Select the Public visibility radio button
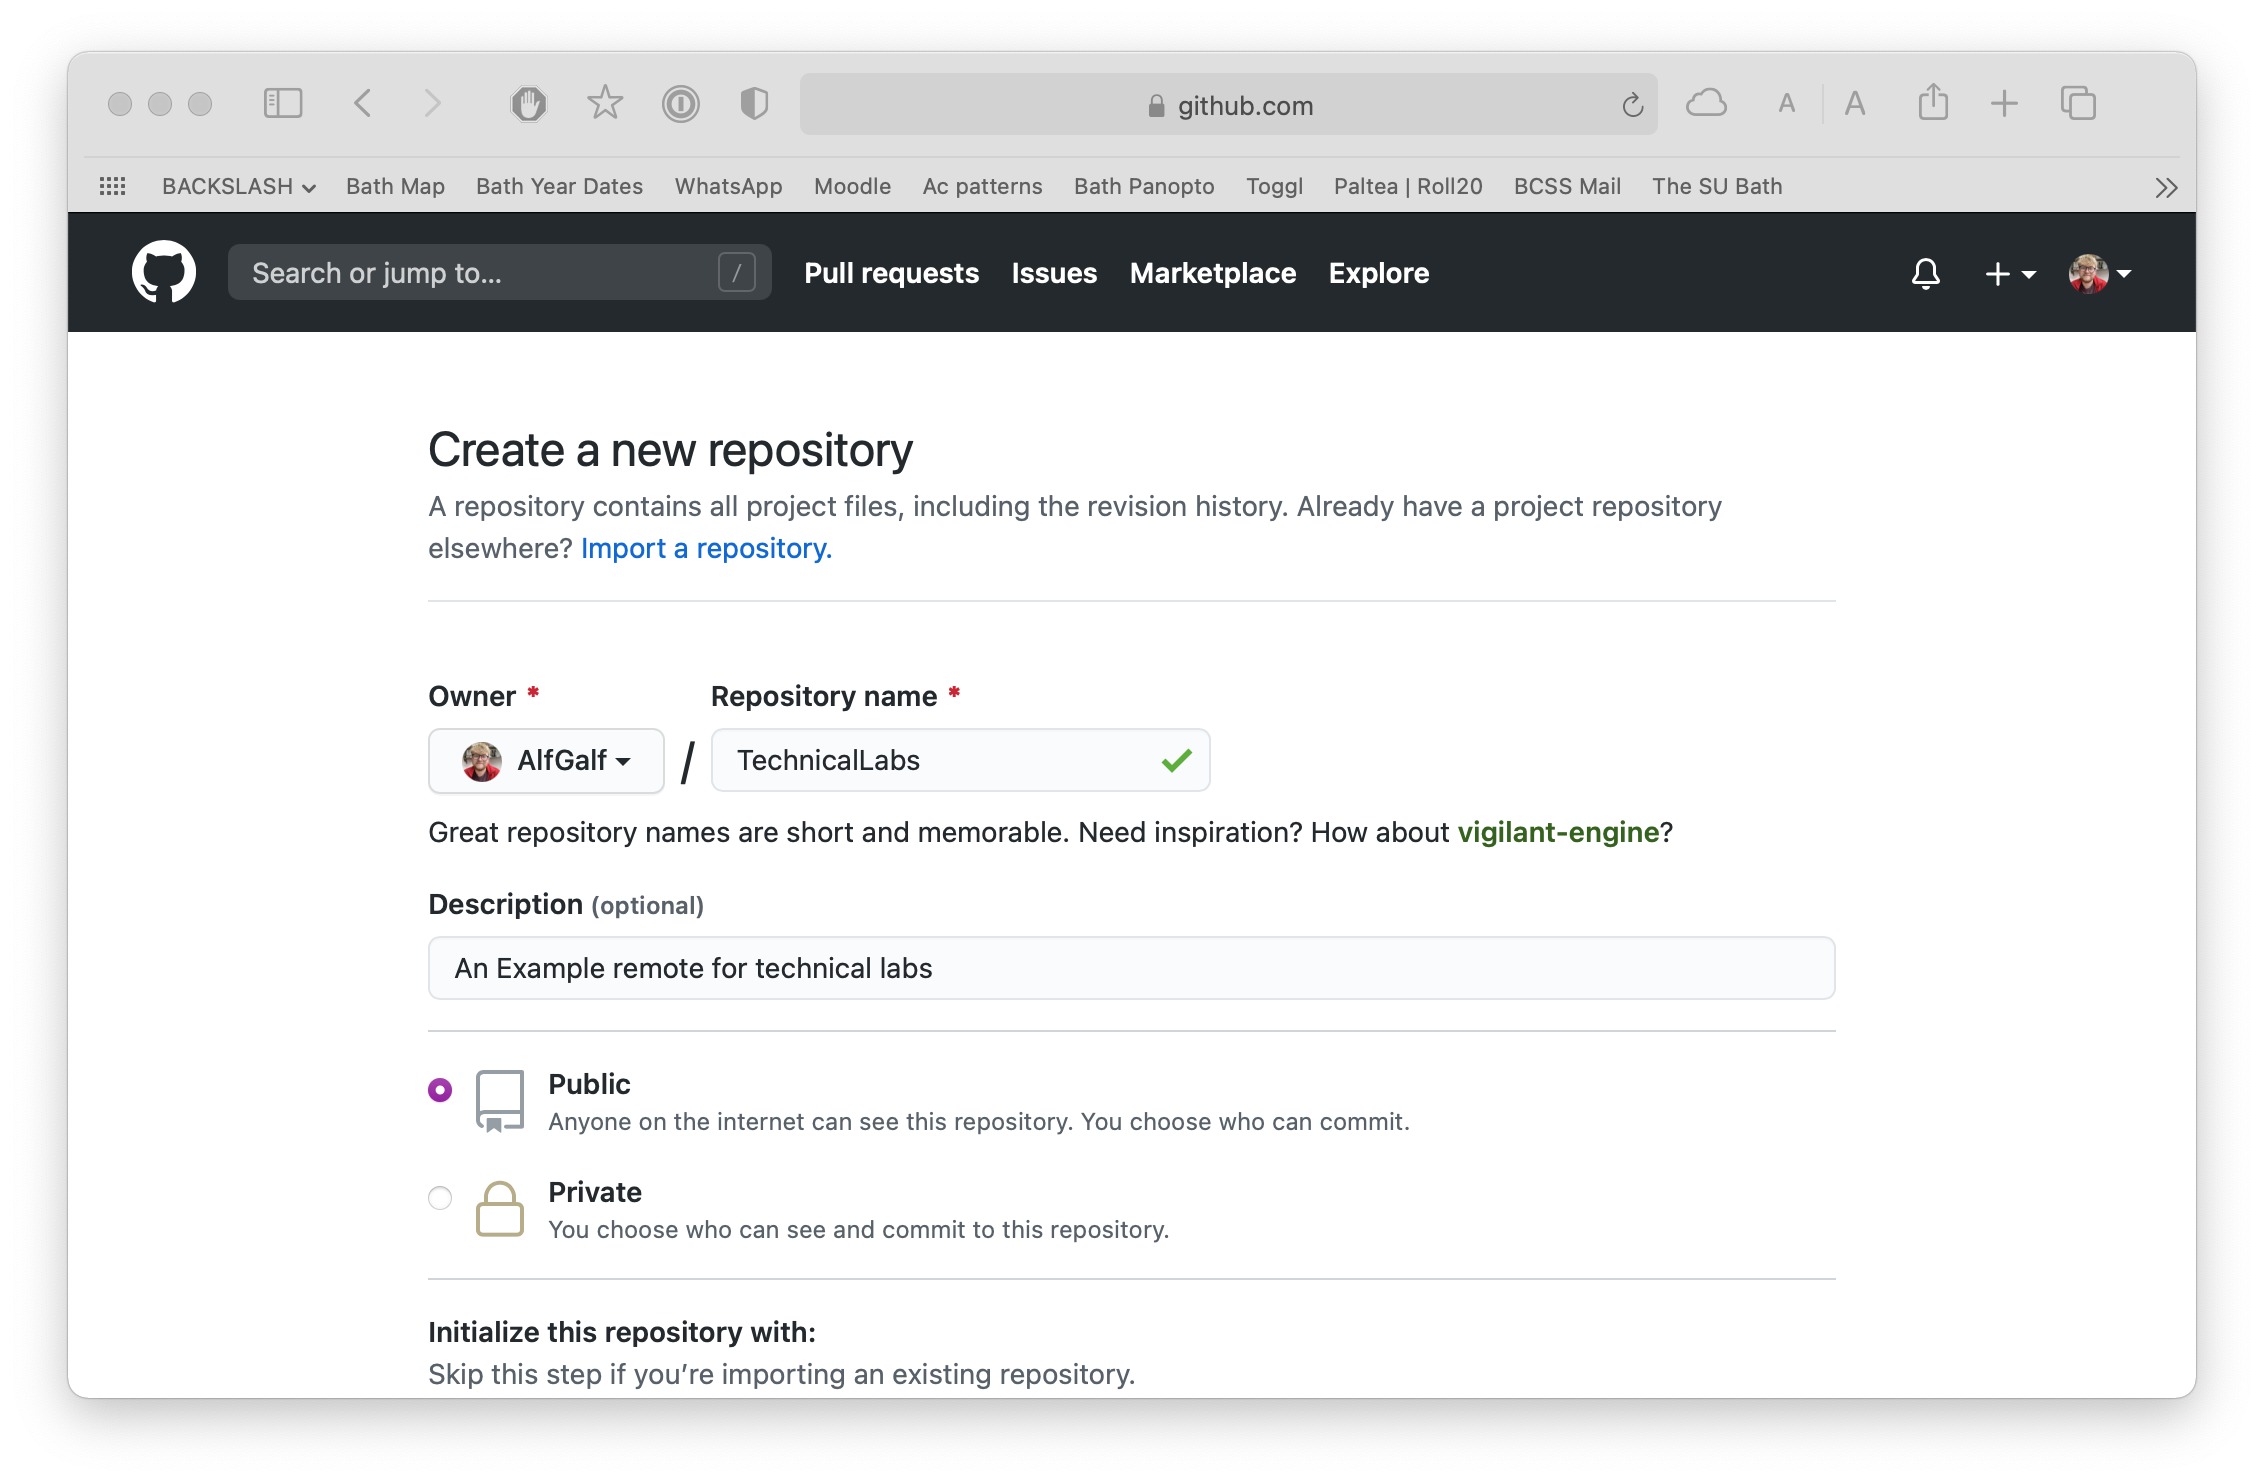Image resolution: width=2264 pixels, height=1482 pixels. (440, 1089)
